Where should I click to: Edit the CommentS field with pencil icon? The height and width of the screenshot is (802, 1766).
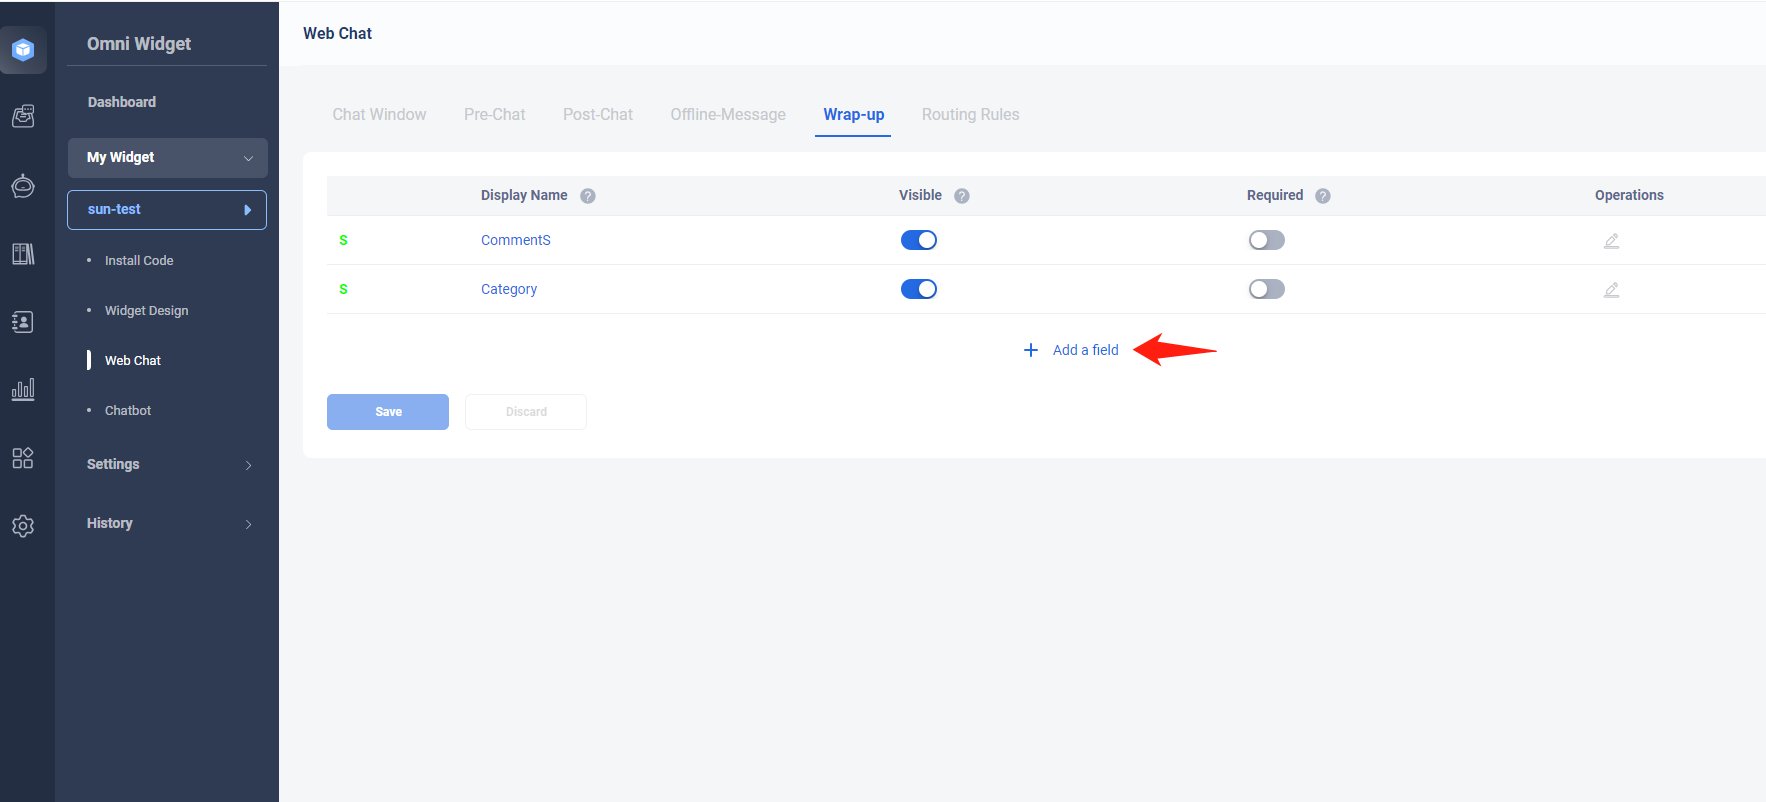coord(1611,241)
